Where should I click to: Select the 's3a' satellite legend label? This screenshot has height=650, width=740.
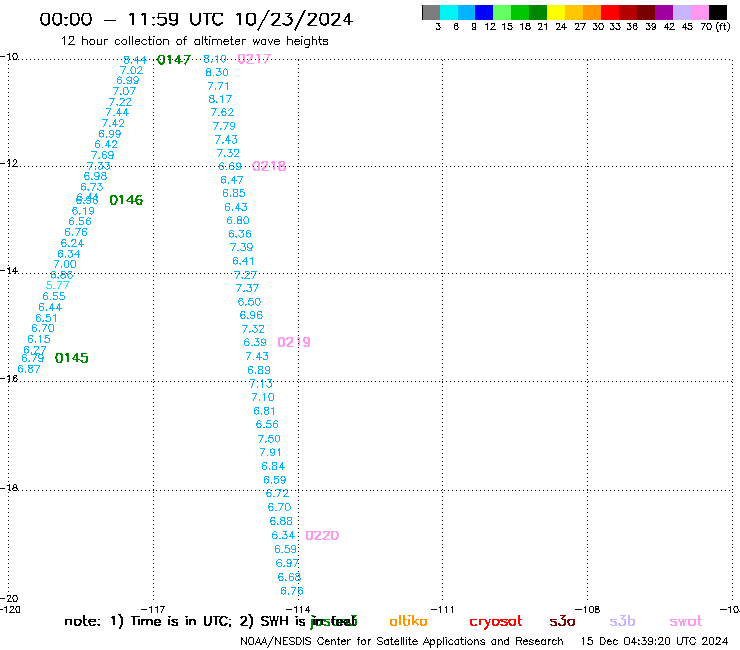point(562,622)
